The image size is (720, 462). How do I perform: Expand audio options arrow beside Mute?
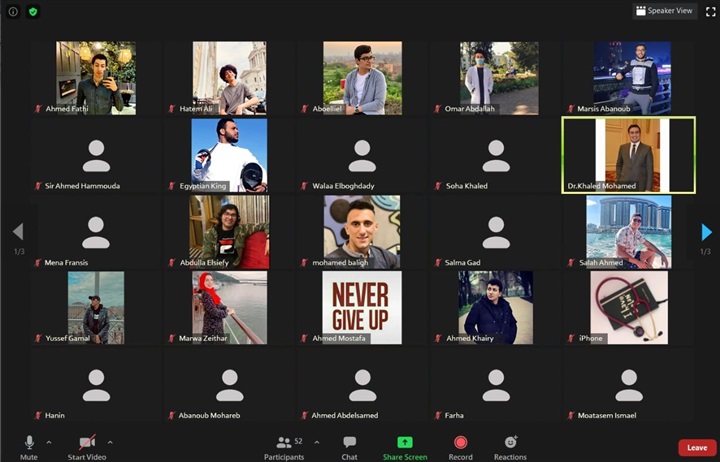click(x=51, y=441)
